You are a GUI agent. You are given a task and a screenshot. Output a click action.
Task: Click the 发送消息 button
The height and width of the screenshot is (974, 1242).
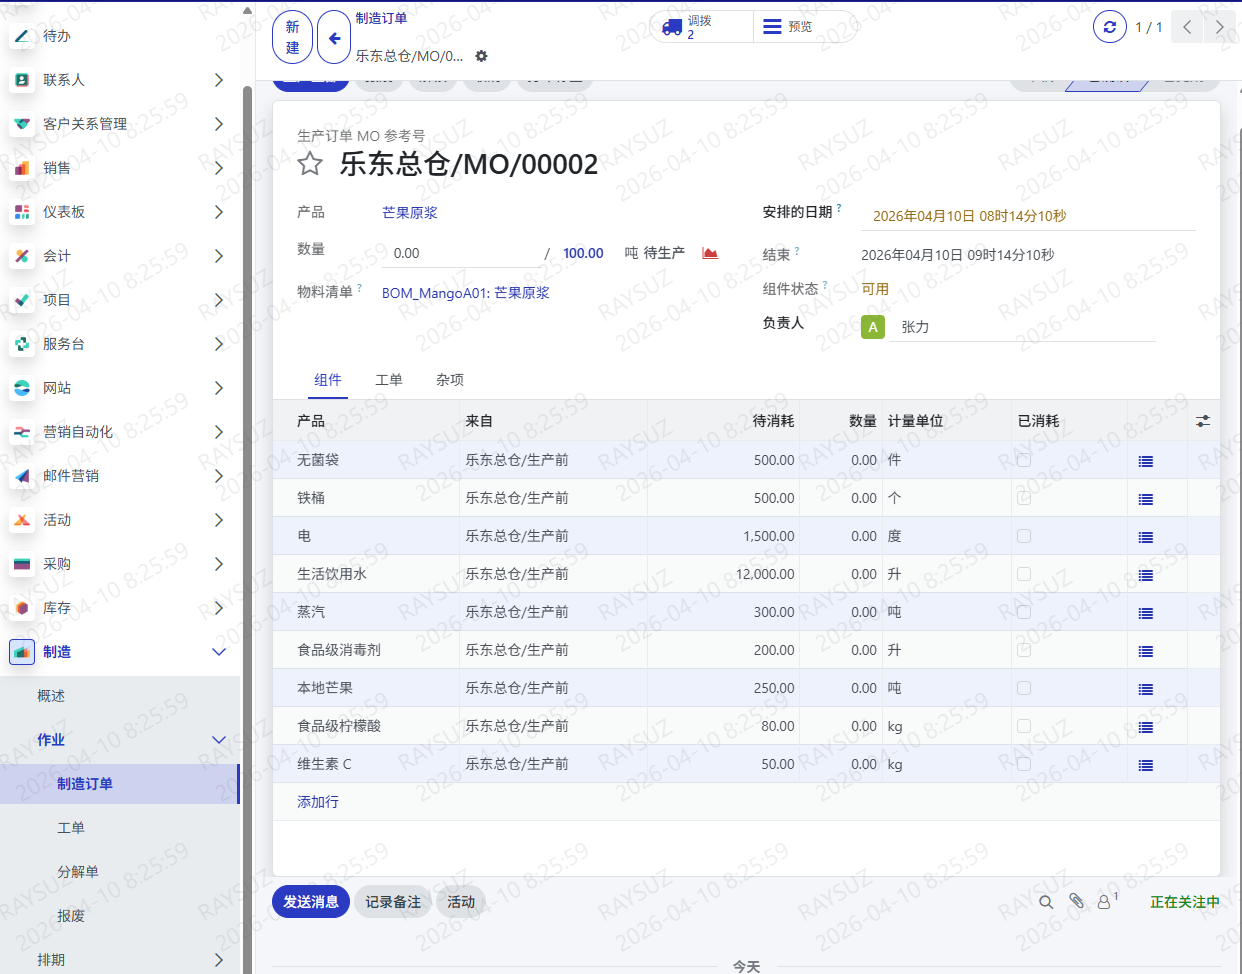[x=311, y=902]
